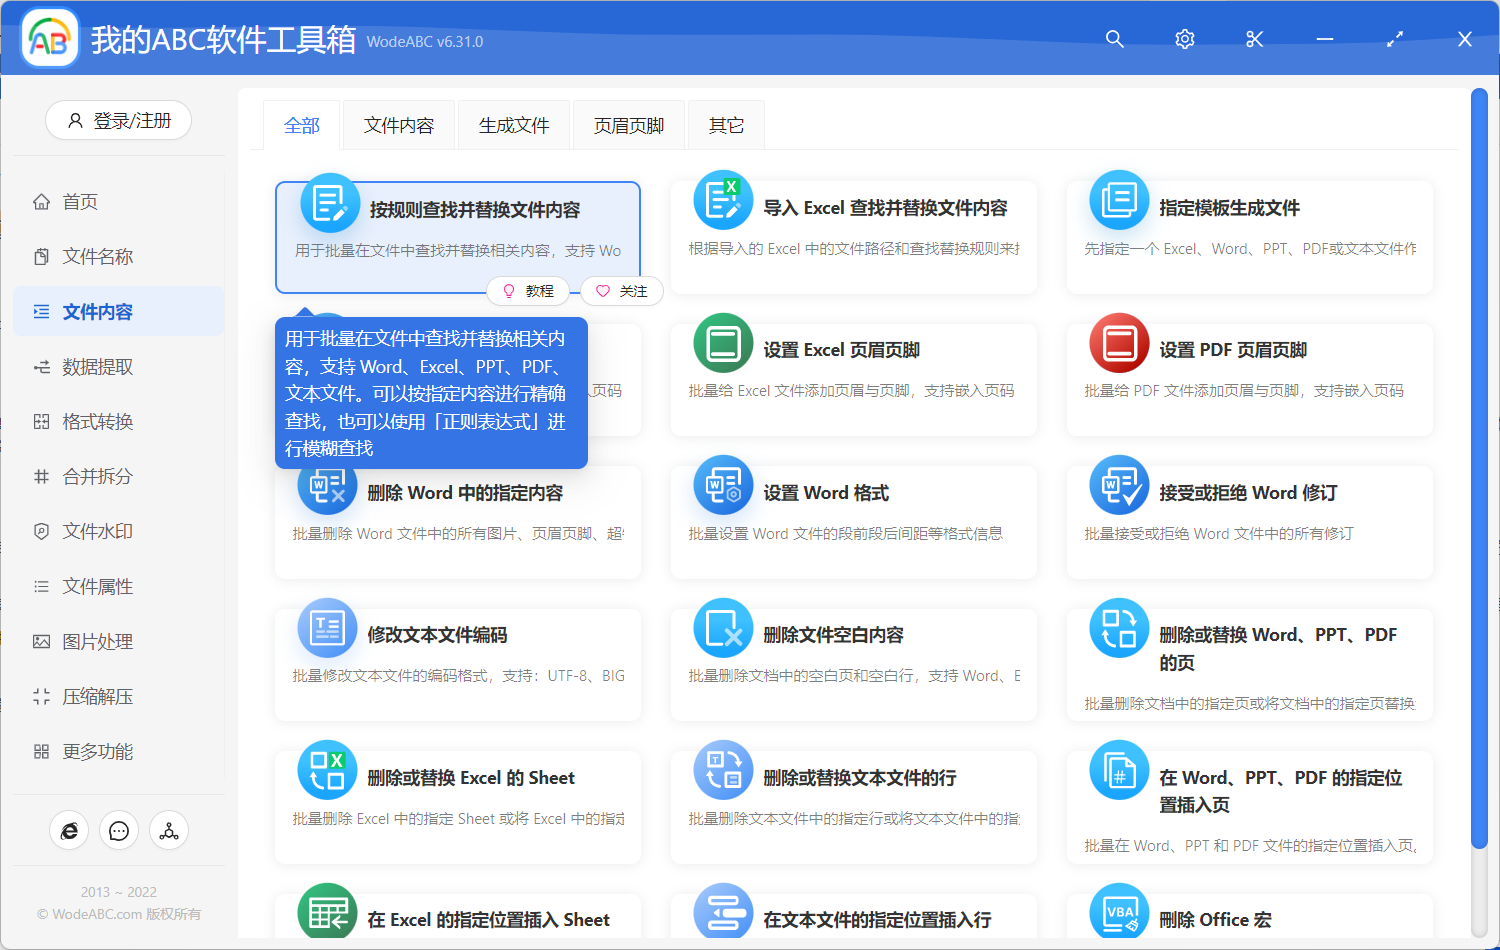Click the share network icon at bottom left

pyautogui.click(x=169, y=830)
